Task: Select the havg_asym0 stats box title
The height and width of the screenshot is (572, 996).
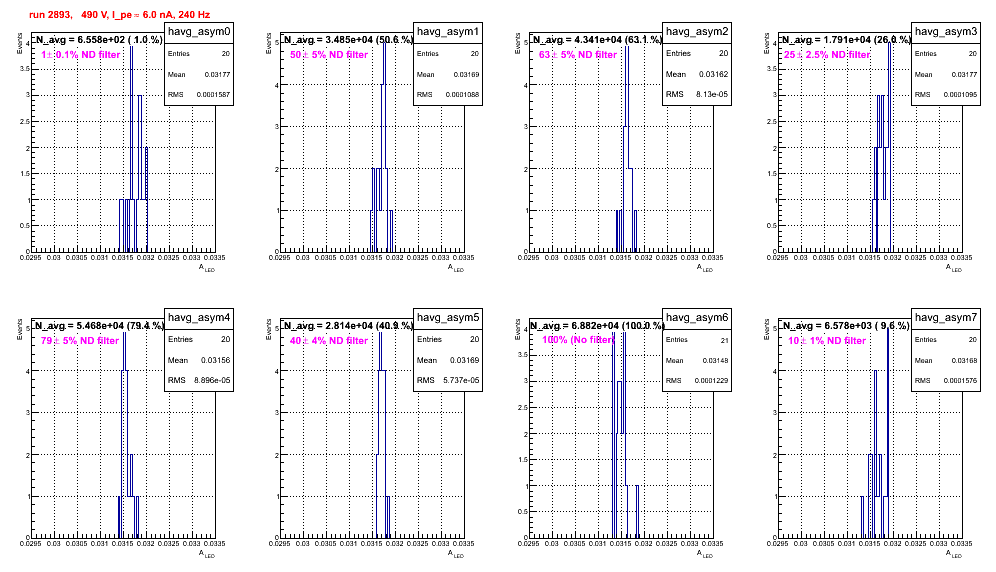Action: [199, 32]
